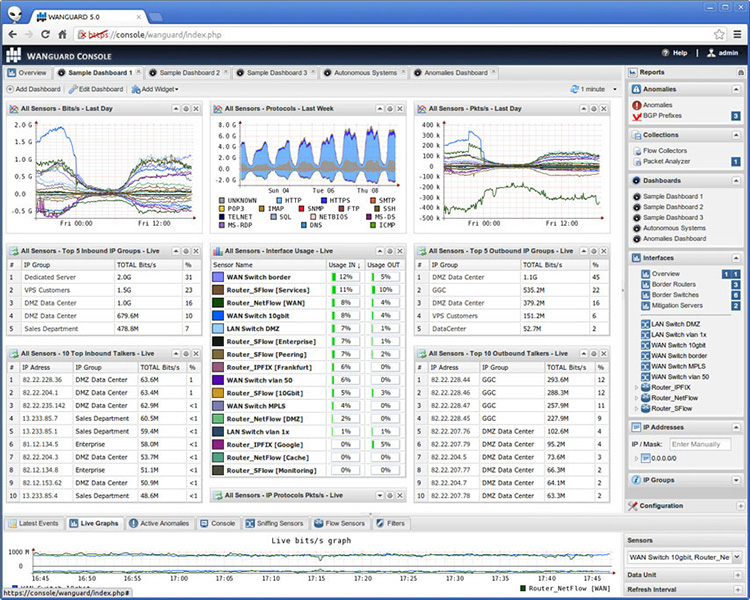This screenshot has height=600, width=750.
Task: Collapse the Dashboards sidebar panel
Action: [x=736, y=181]
